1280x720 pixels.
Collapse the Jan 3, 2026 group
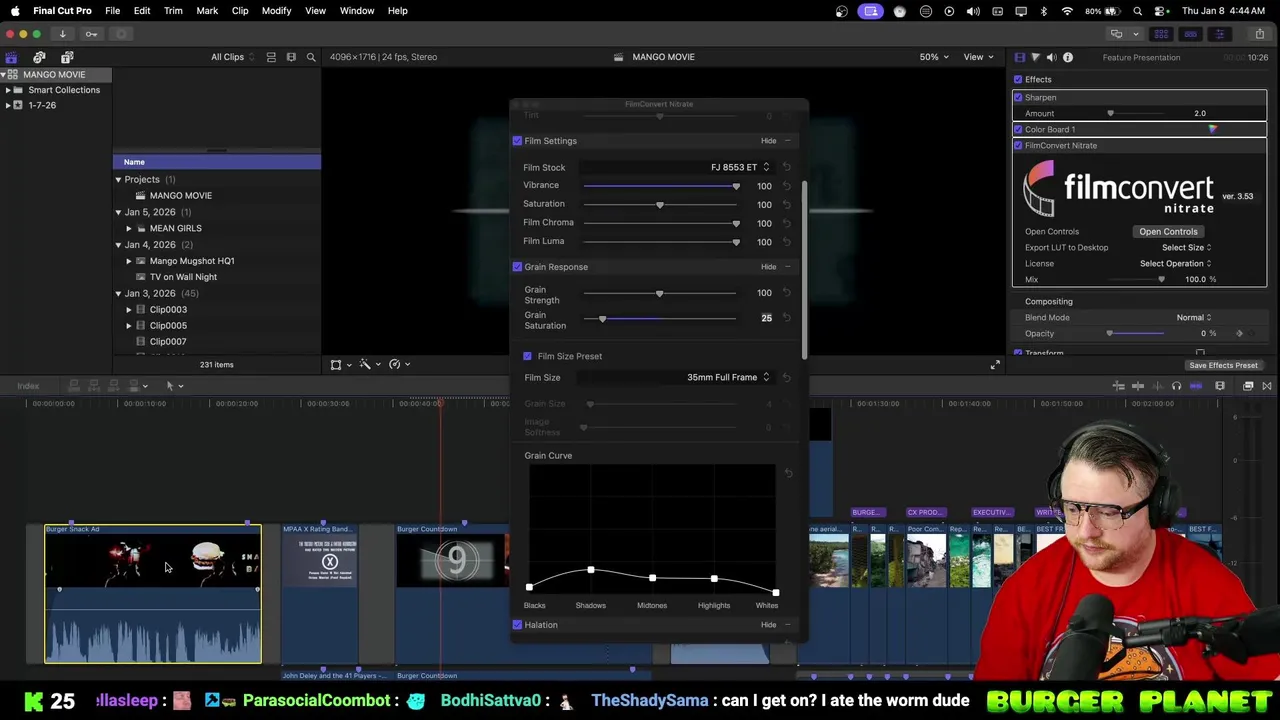118,293
